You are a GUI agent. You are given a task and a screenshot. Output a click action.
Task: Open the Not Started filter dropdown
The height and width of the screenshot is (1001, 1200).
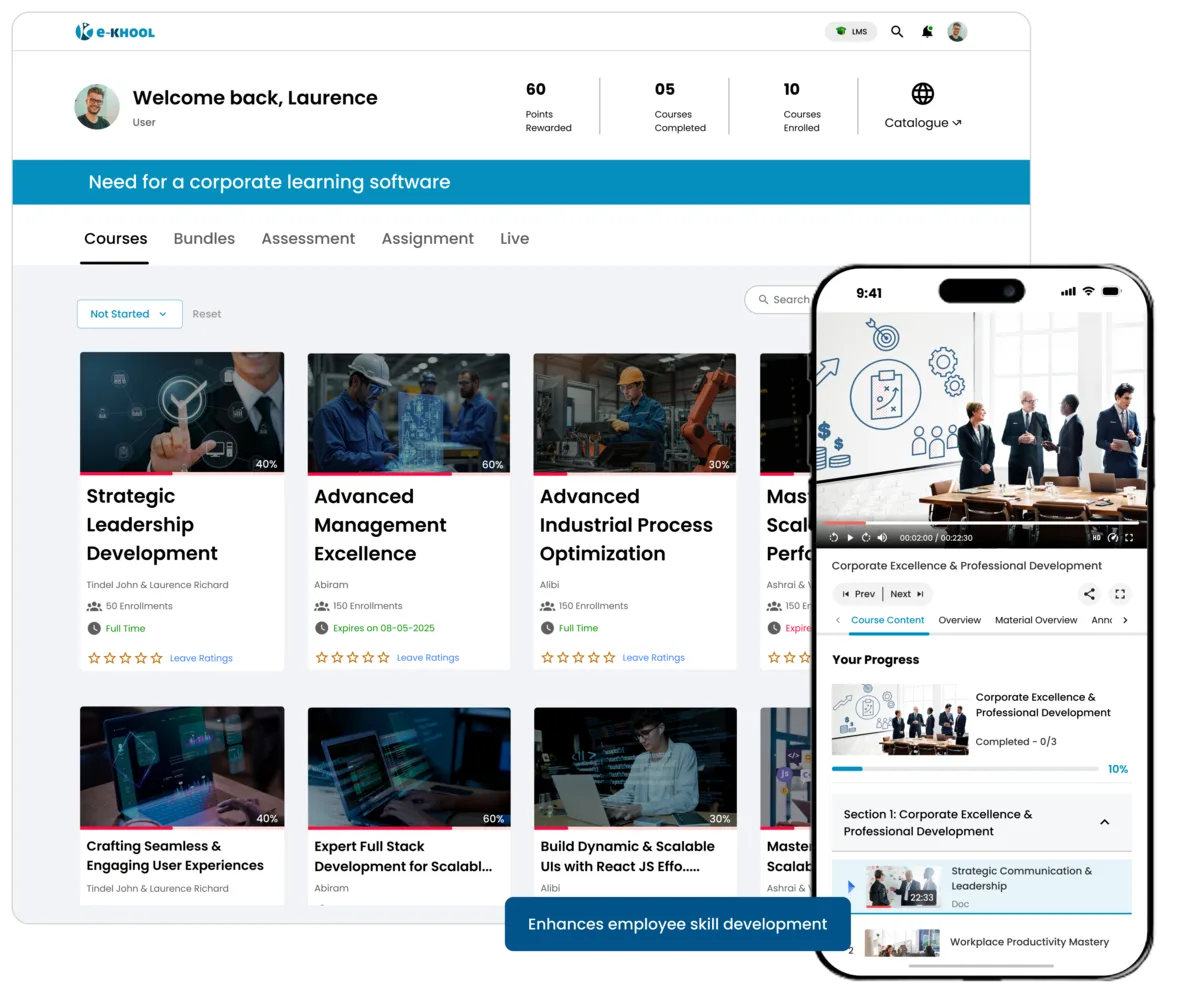pos(129,313)
